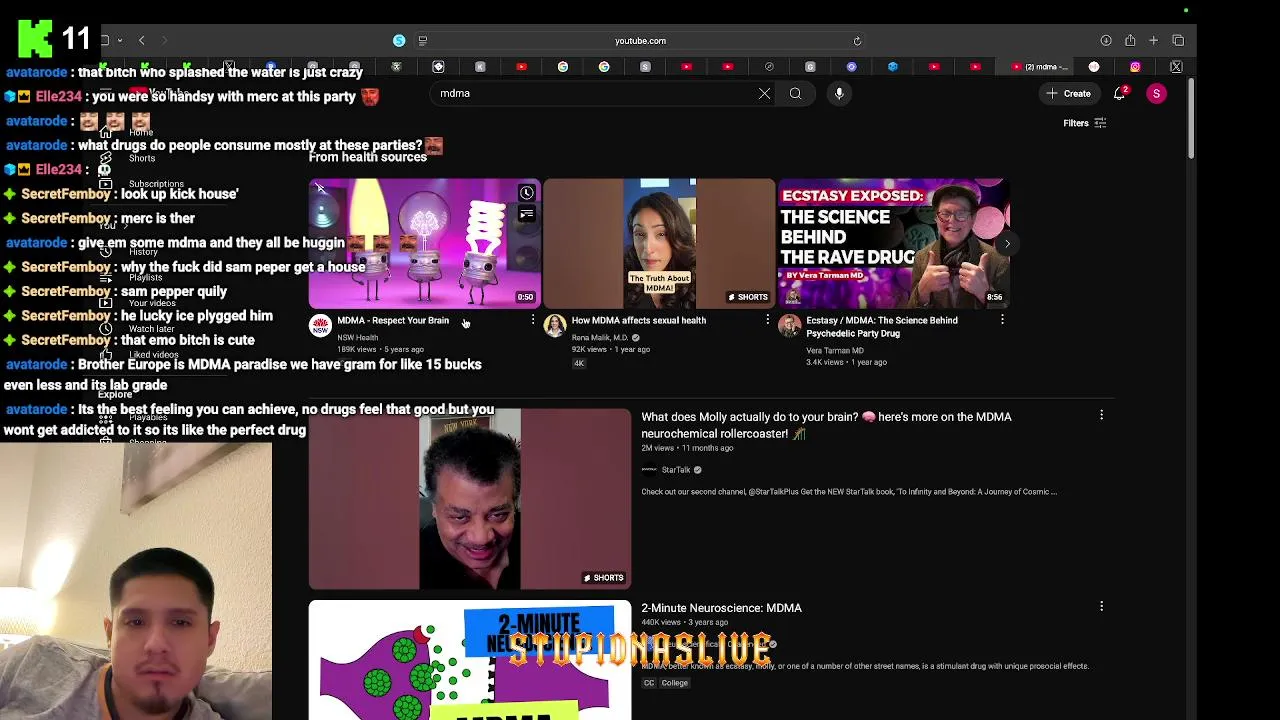Open the tab group chevron beside the sidebar button
Image resolution: width=1280 pixels, height=720 pixels.
[x=119, y=41]
